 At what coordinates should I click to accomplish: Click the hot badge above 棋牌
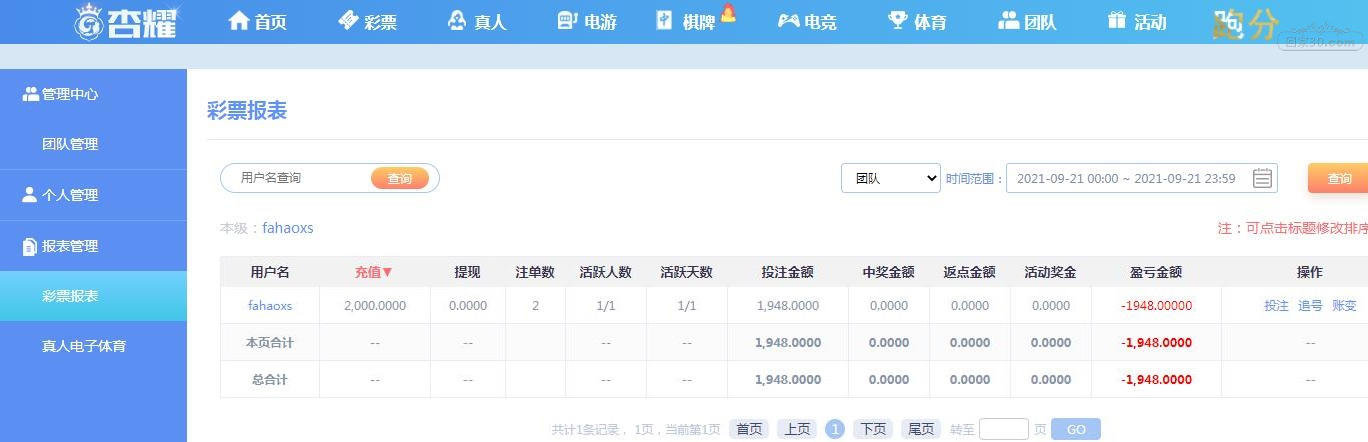(x=728, y=13)
